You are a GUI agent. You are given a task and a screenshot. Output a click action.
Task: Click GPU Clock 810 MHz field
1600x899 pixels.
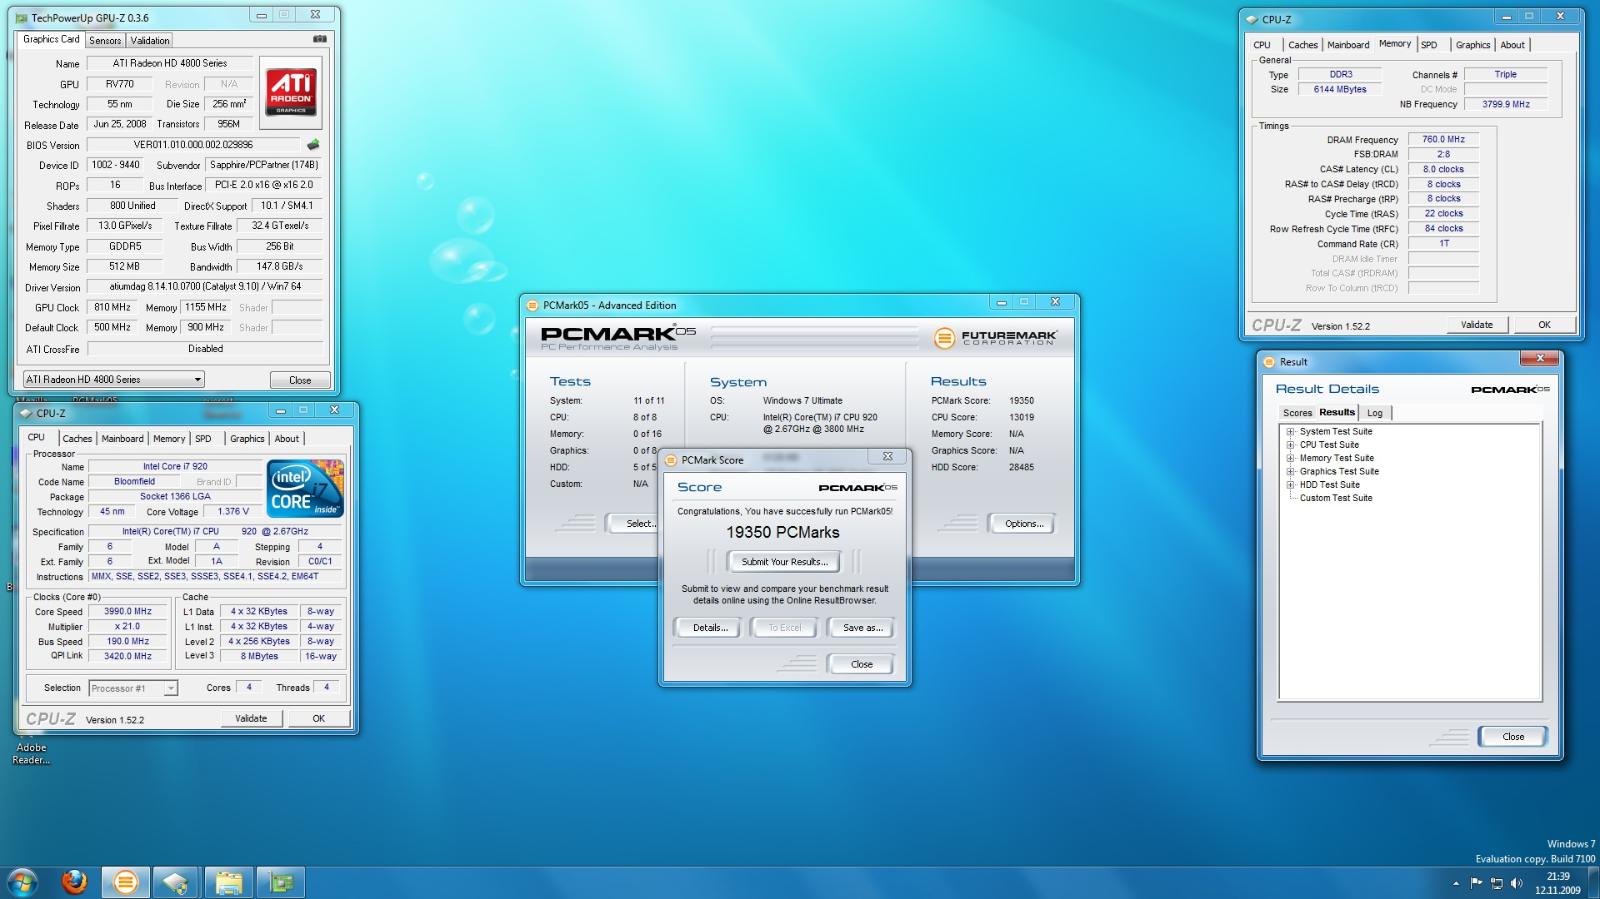[x=112, y=308]
